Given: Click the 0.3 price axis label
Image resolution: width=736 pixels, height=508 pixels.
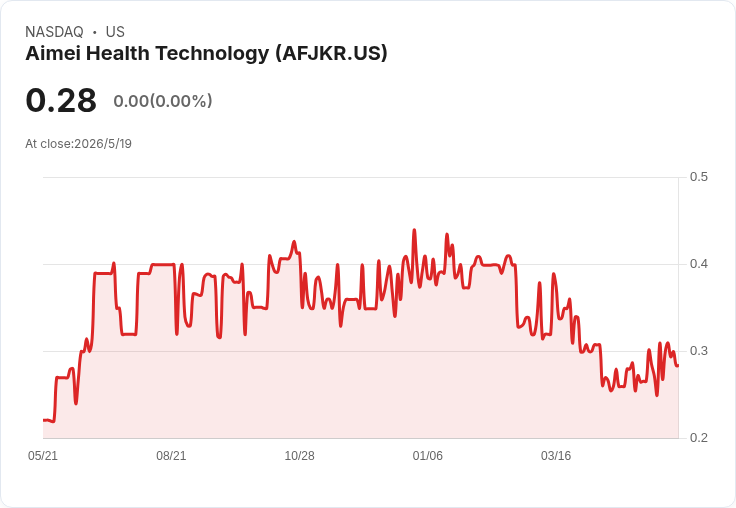Looking at the screenshot, I should 698,351.
